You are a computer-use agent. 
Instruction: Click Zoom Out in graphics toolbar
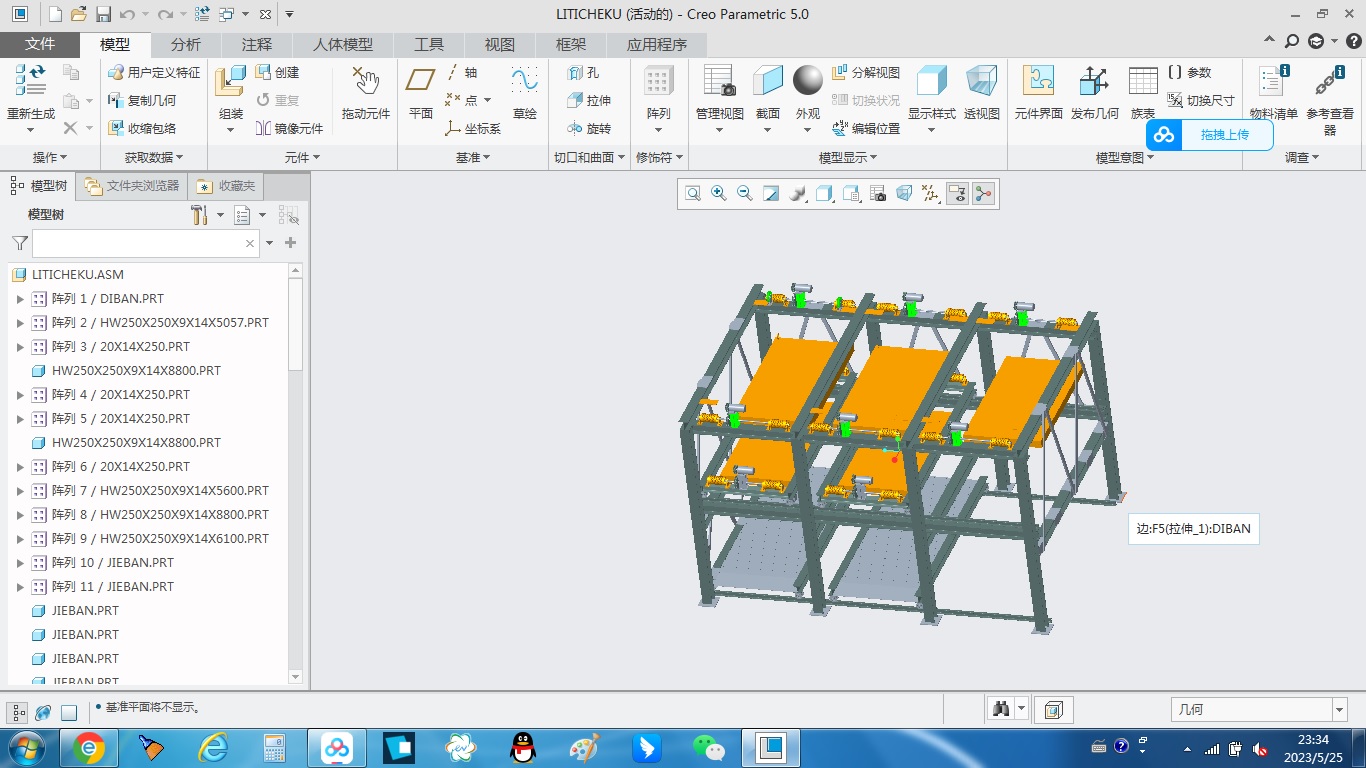[x=745, y=194]
